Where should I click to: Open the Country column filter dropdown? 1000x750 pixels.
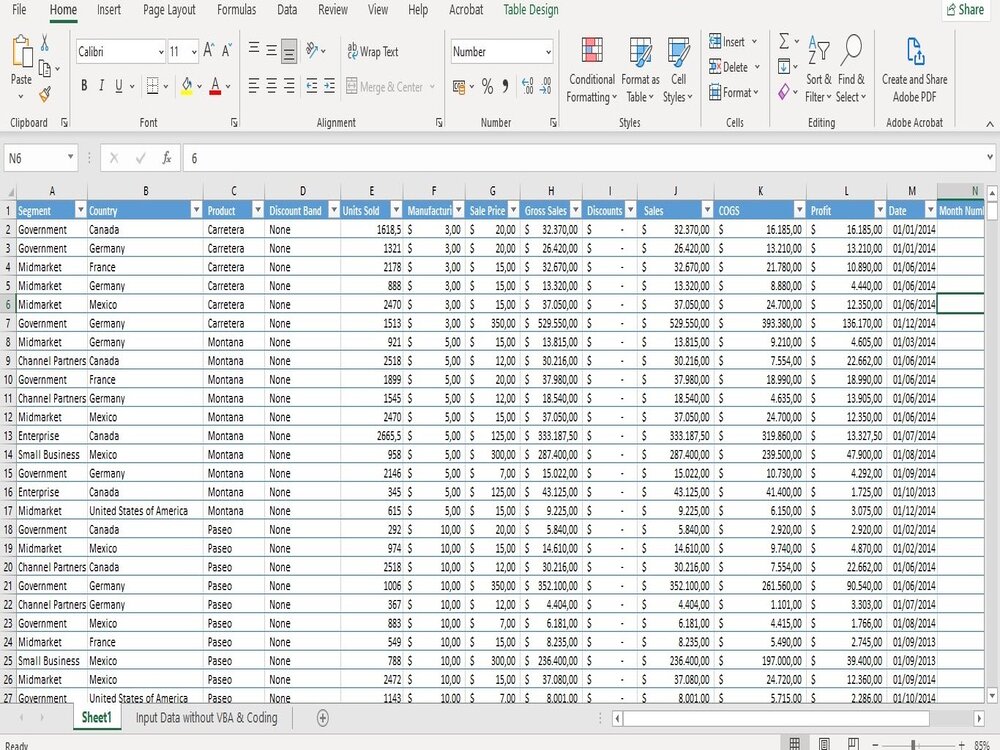(x=196, y=210)
